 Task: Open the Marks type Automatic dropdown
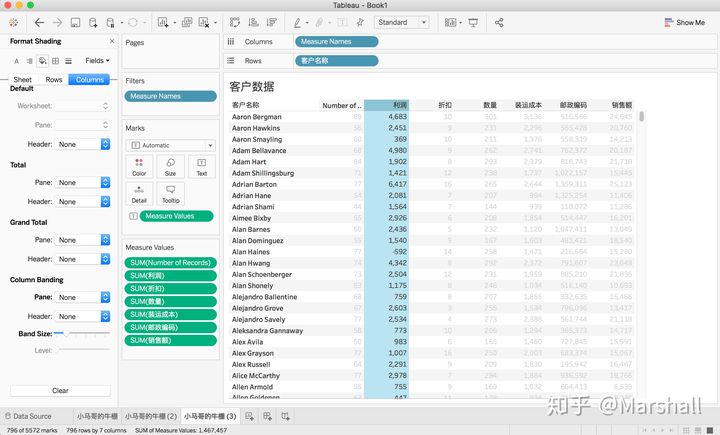click(170, 145)
